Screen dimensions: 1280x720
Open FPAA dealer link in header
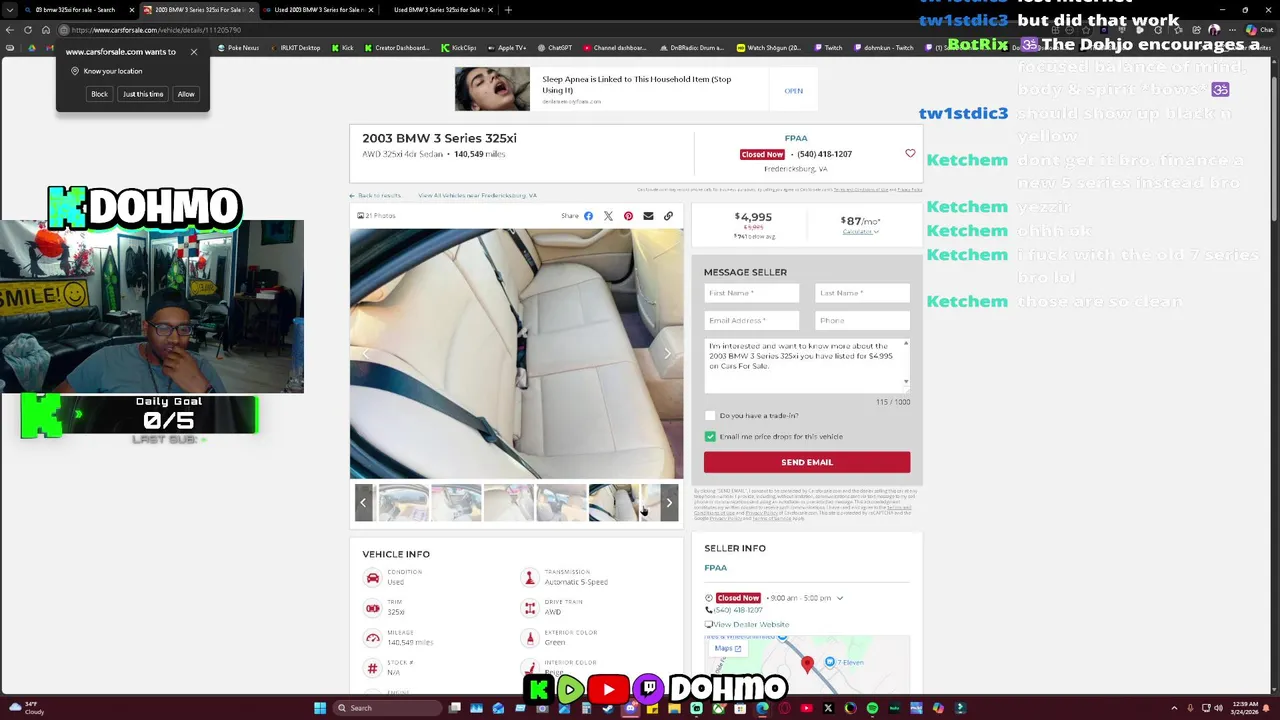pos(796,138)
